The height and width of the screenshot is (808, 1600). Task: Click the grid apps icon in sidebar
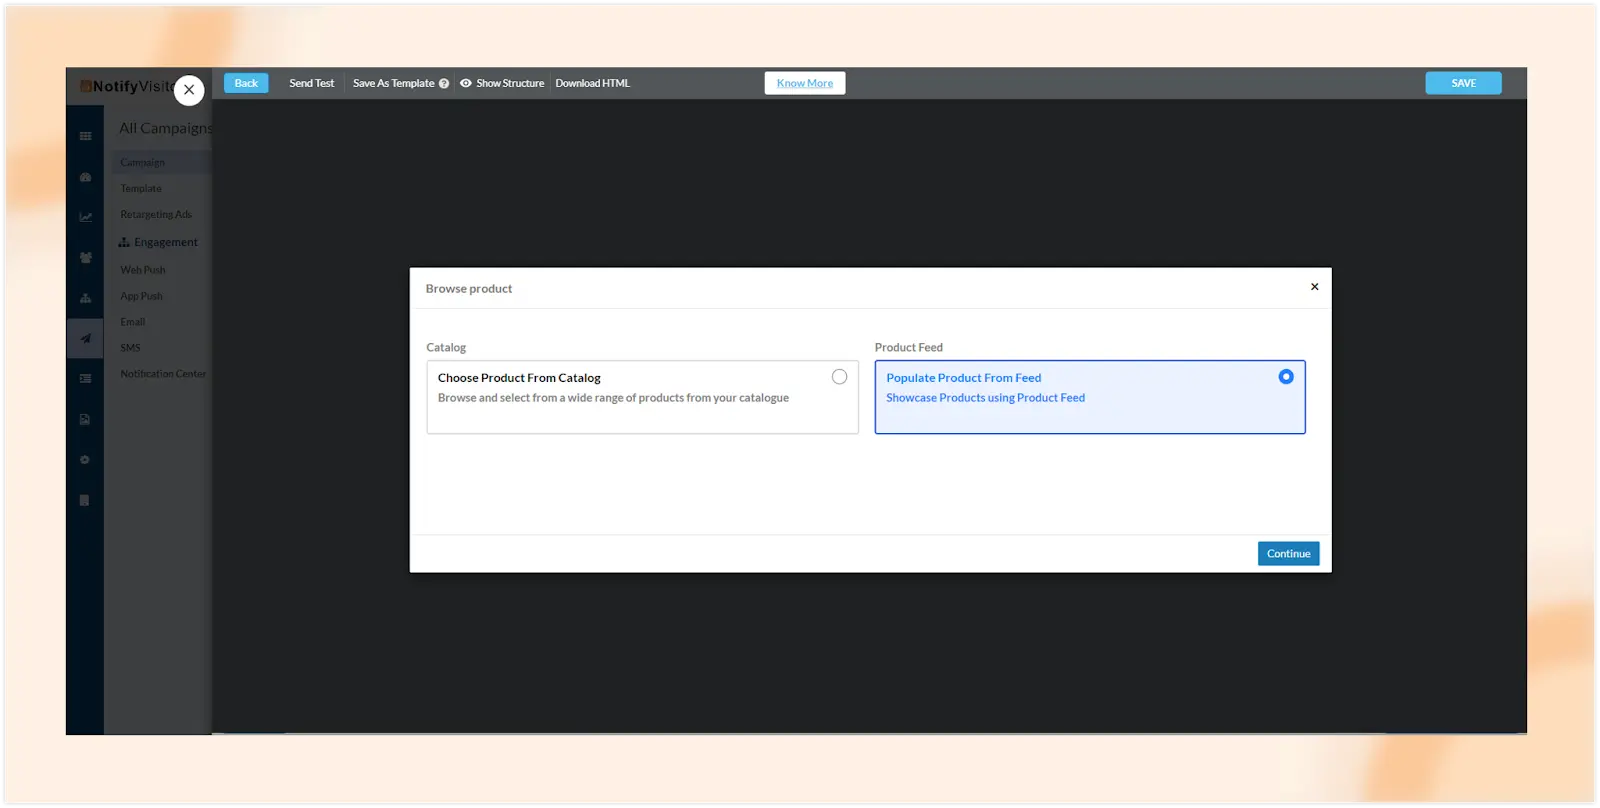[x=85, y=136]
